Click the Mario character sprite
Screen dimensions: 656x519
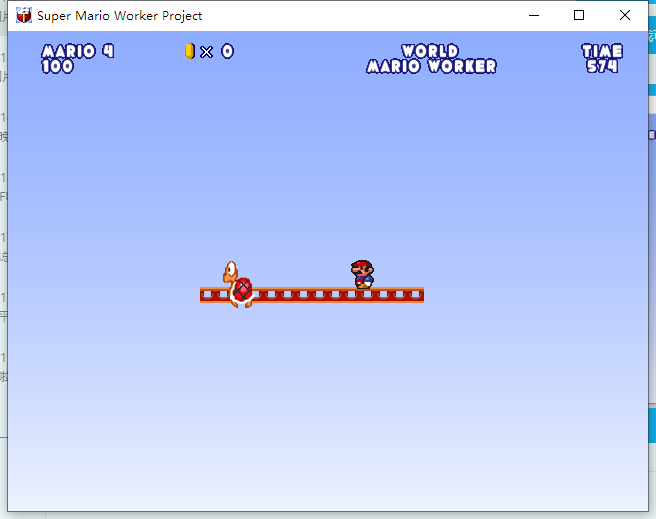[362, 274]
